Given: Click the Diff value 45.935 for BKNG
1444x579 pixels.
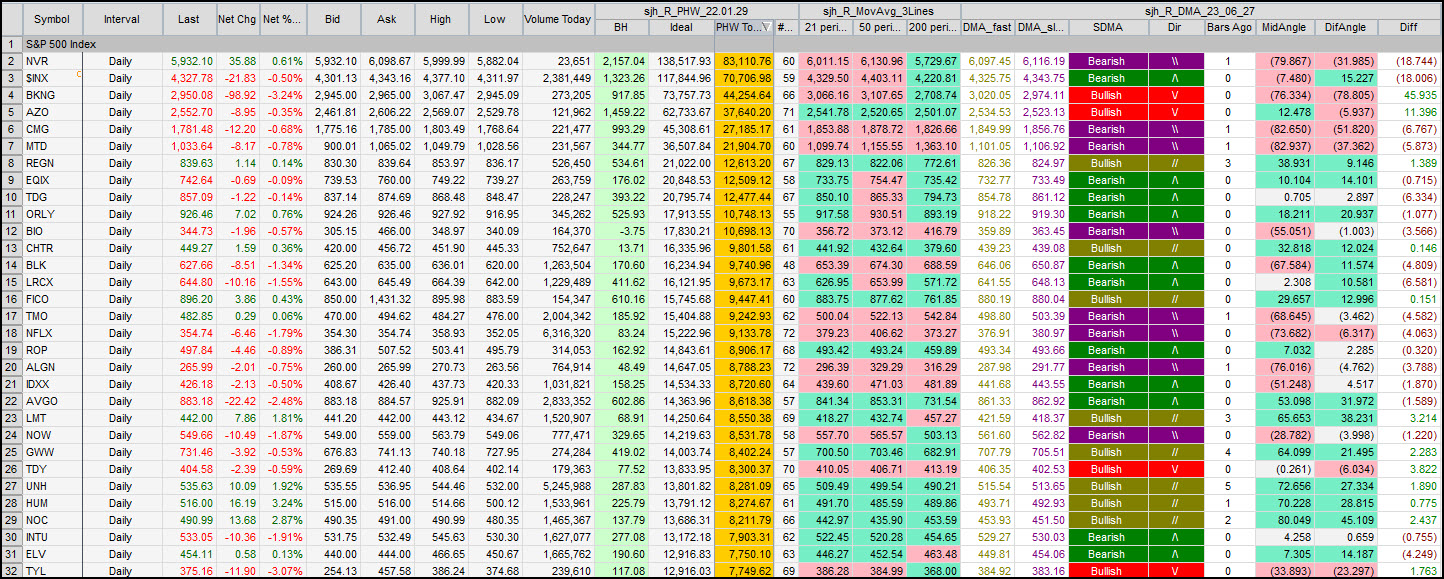Looking at the screenshot, I should 1409,95.
